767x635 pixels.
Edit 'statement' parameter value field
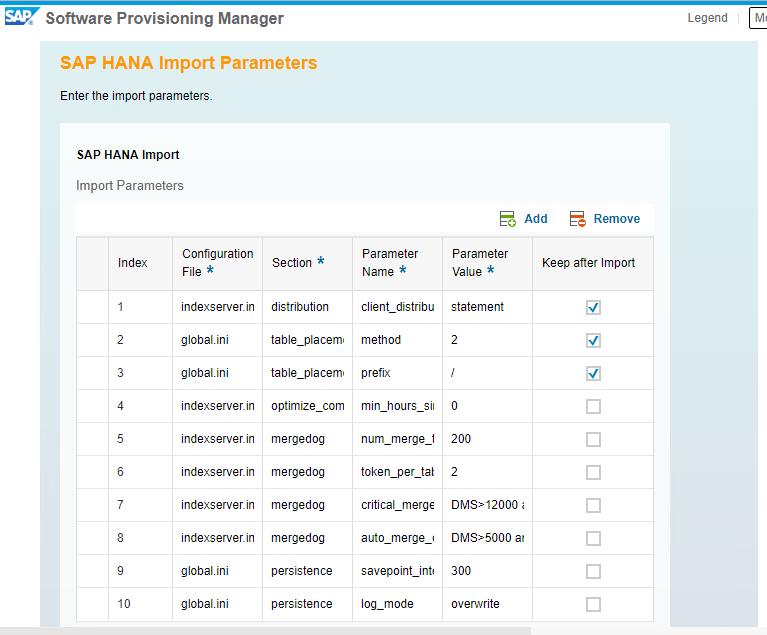[487, 307]
